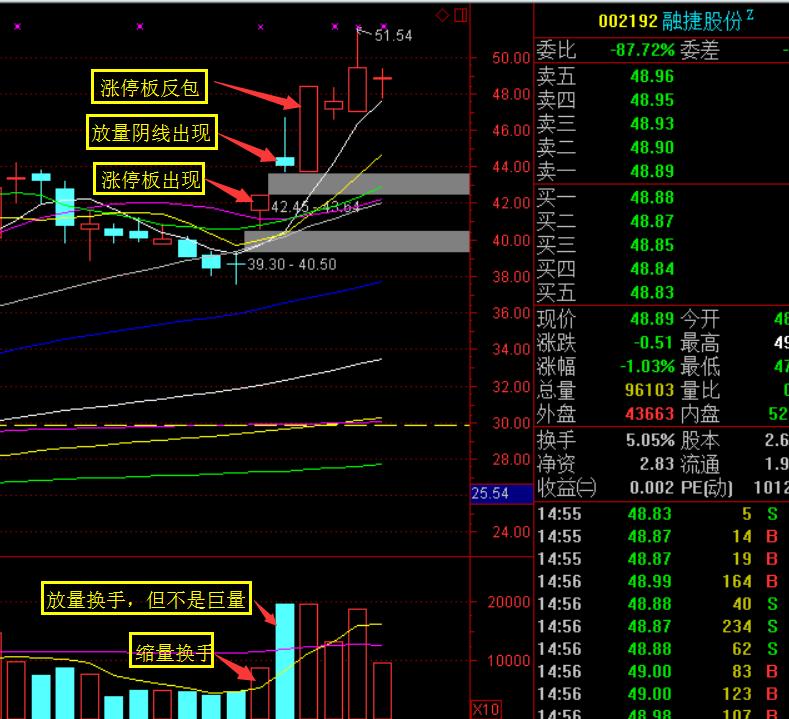Viewport: 789px width, 719px height.
Task: Click the 内盘 label
Action: click(700, 414)
